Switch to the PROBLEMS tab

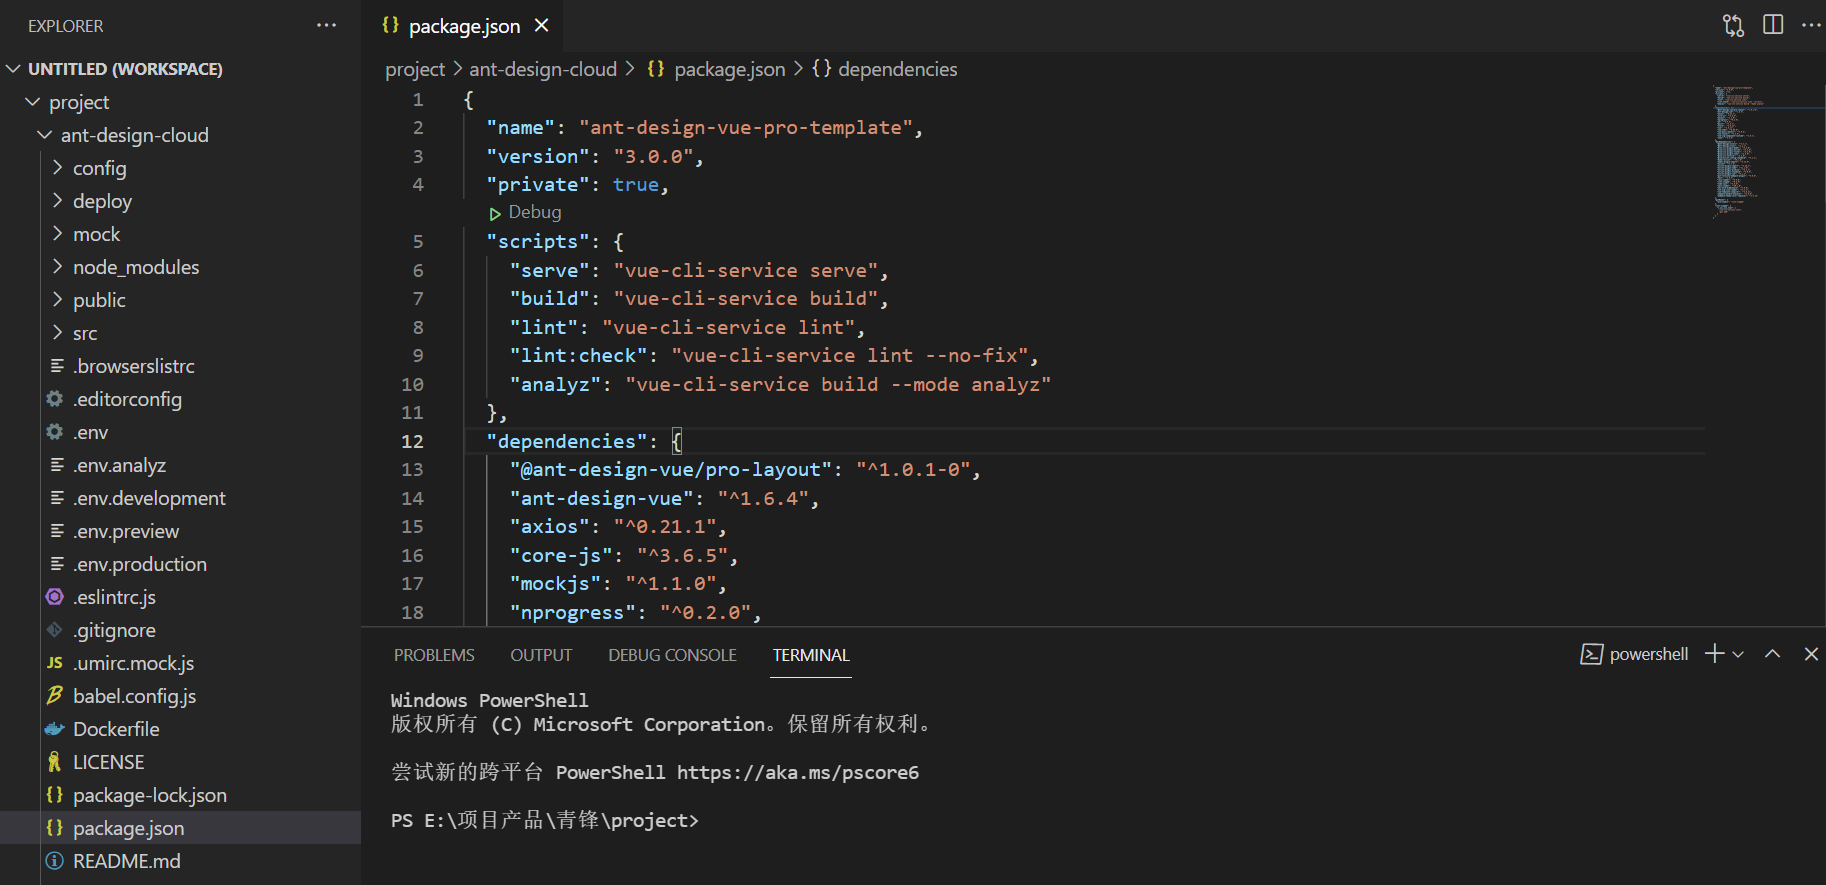[x=434, y=655]
